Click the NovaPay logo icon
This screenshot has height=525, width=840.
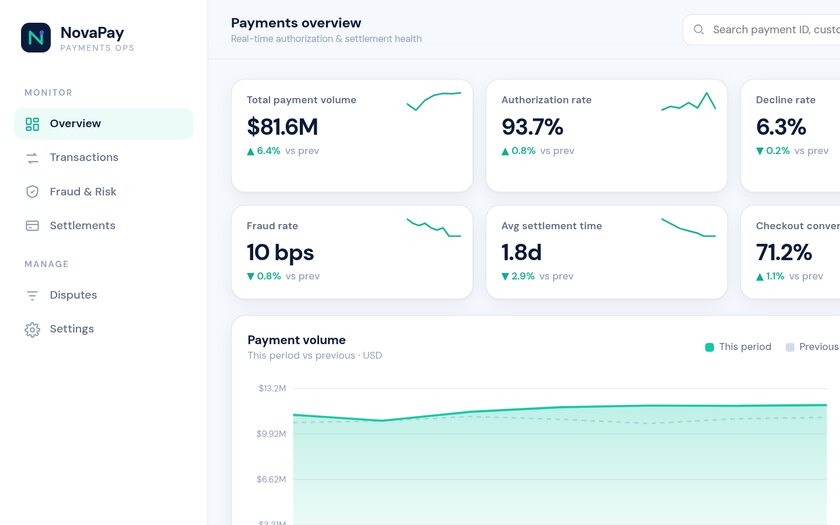pyautogui.click(x=36, y=38)
